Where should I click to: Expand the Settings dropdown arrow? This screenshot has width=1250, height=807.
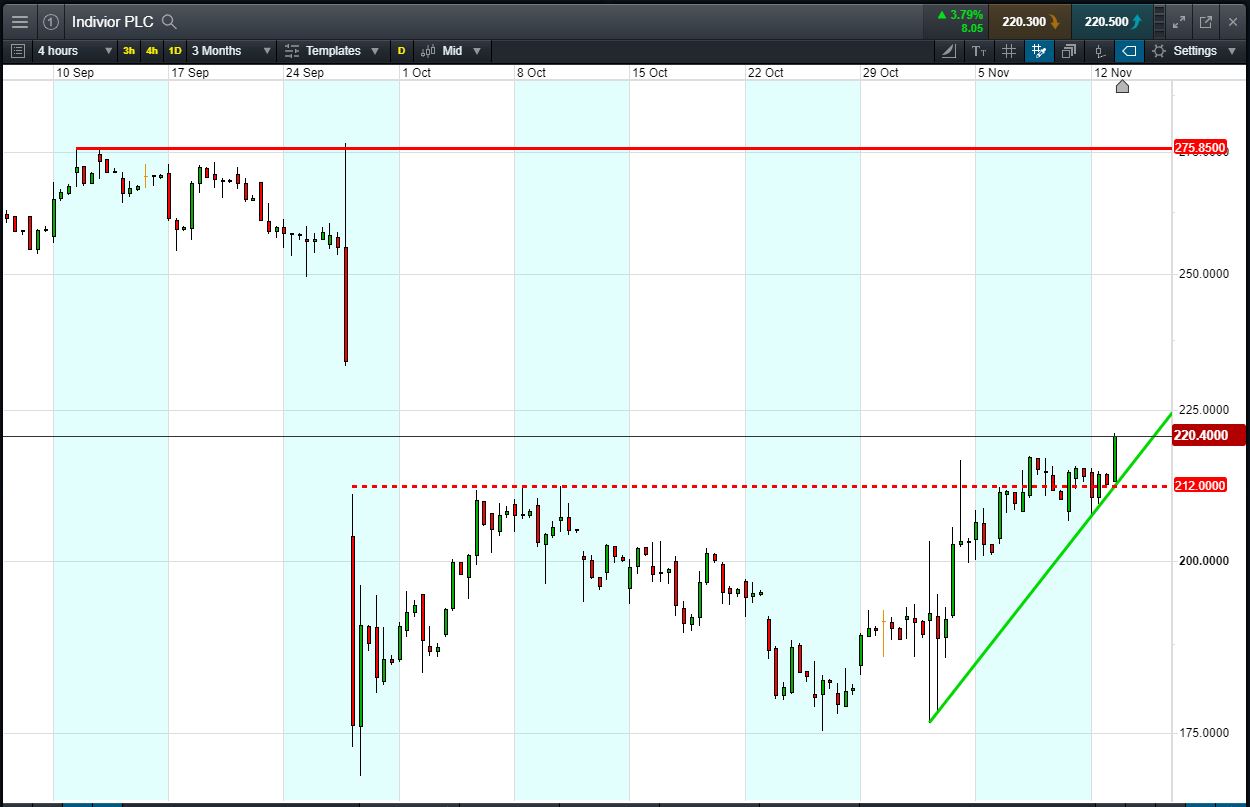click(1231, 50)
